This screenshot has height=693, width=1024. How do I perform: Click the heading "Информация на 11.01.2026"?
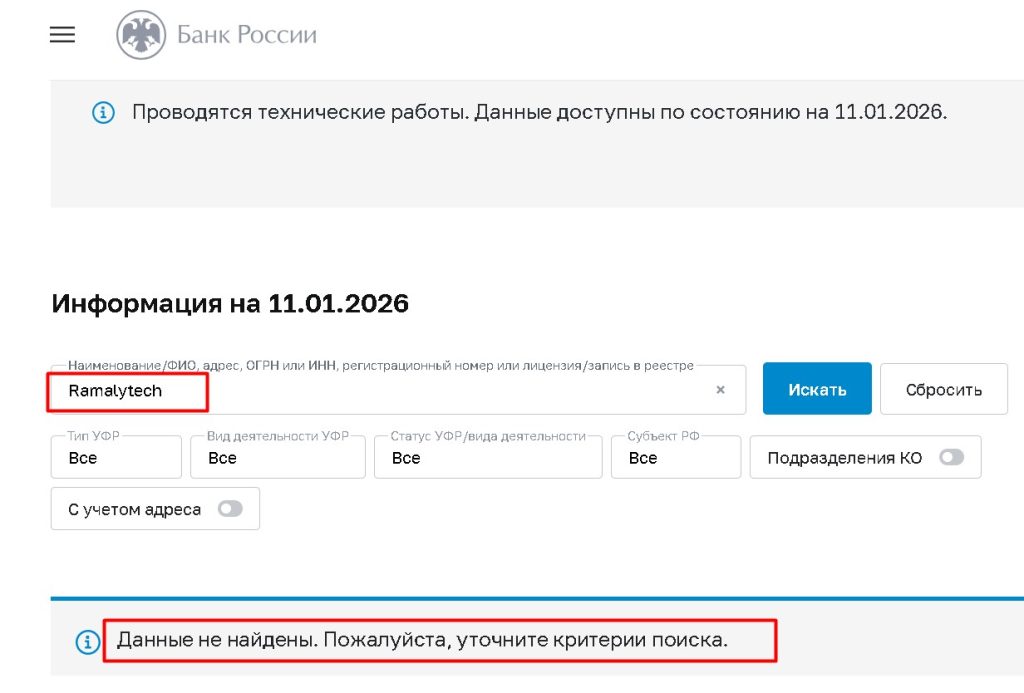(230, 303)
